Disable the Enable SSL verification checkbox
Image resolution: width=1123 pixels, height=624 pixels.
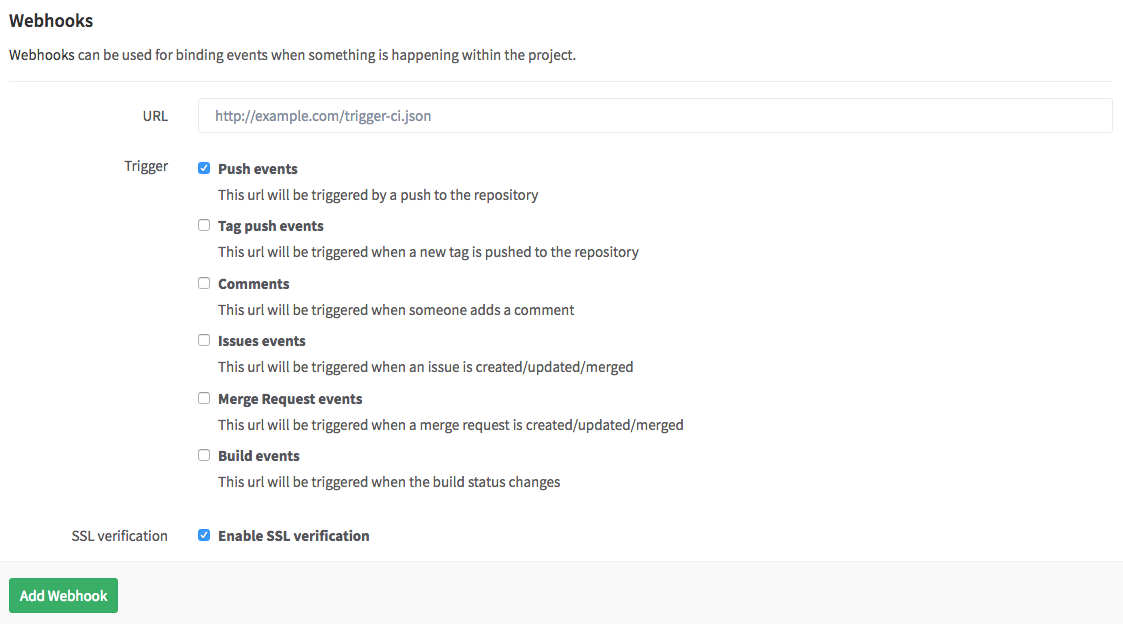tap(204, 535)
